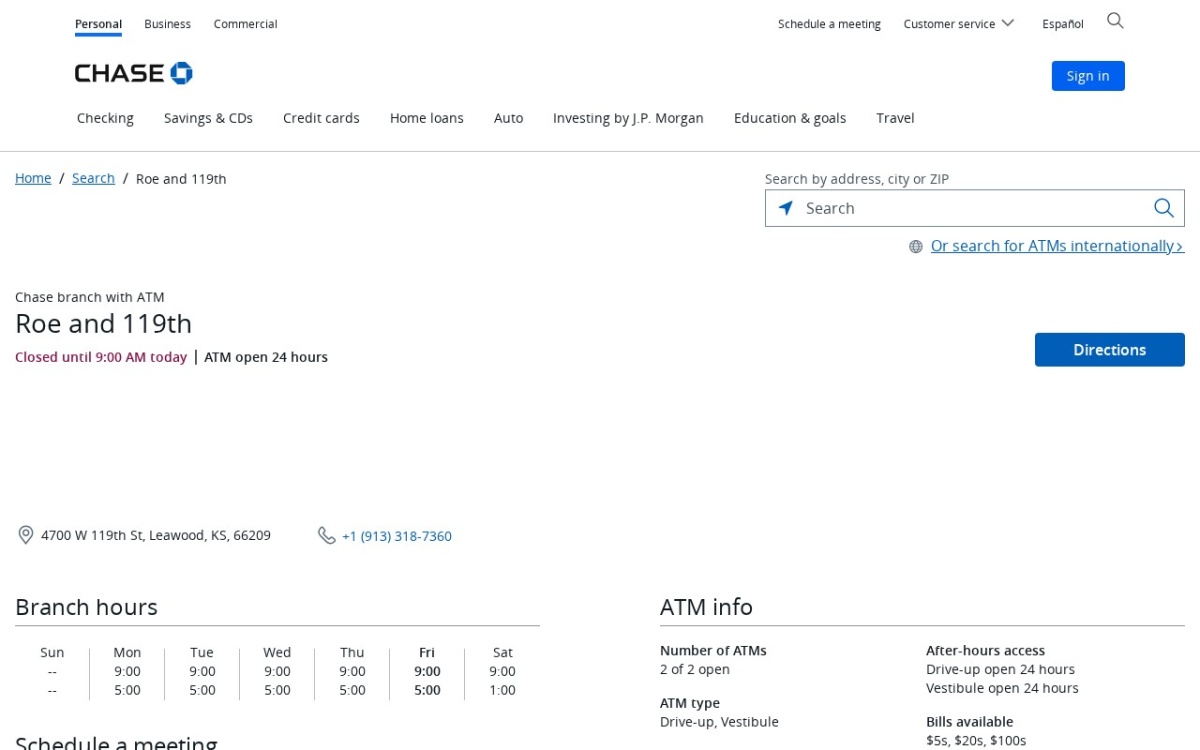Click the Fri hours column header
Image resolution: width=1200 pixels, height=750 pixels.
pos(427,652)
